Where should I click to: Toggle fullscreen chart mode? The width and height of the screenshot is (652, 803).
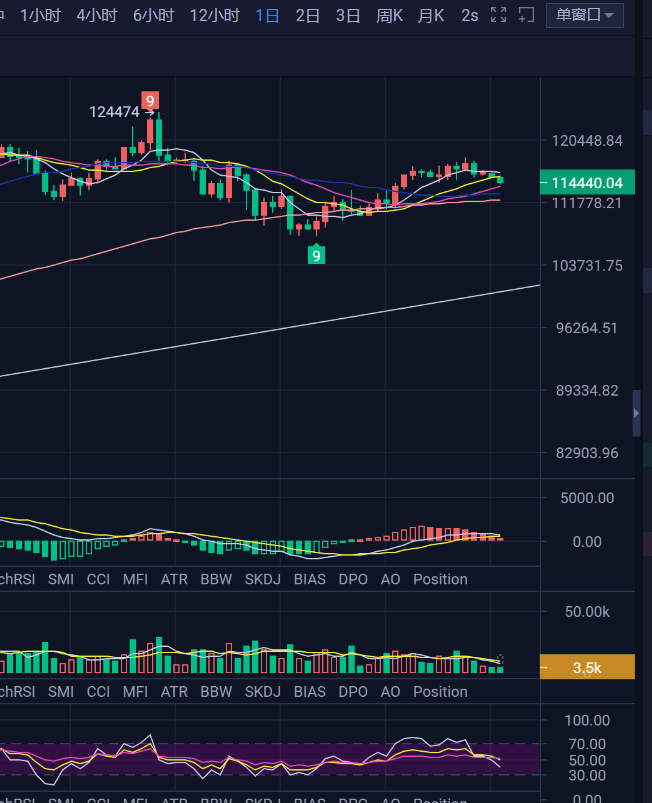click(x=498, y=15)
